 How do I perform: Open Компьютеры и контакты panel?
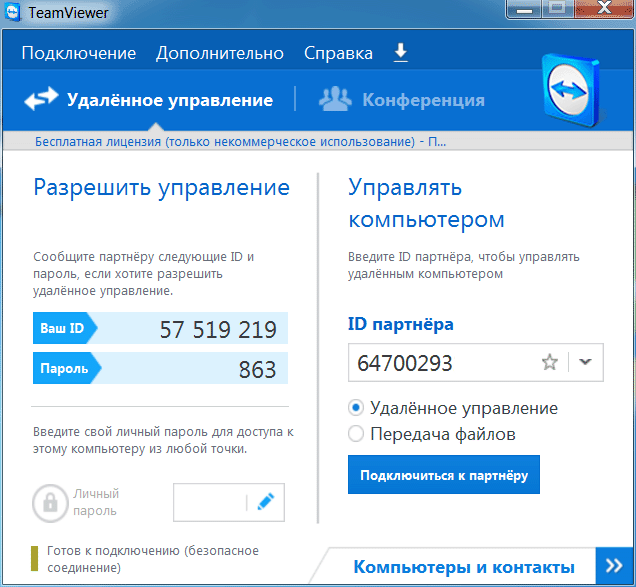[464, 567]
